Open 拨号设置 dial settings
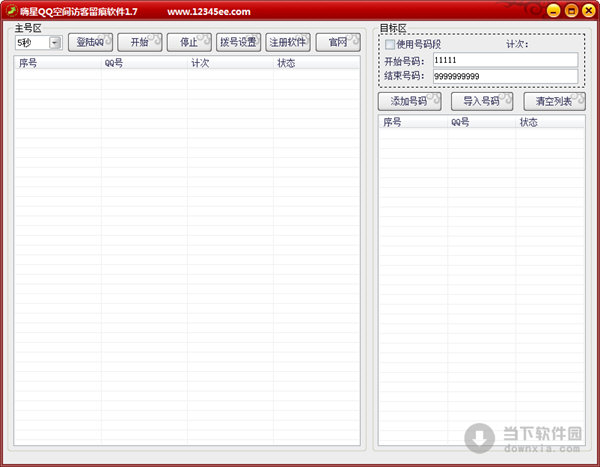This screenshot has height=467, width=600. (x=237, y=43)
